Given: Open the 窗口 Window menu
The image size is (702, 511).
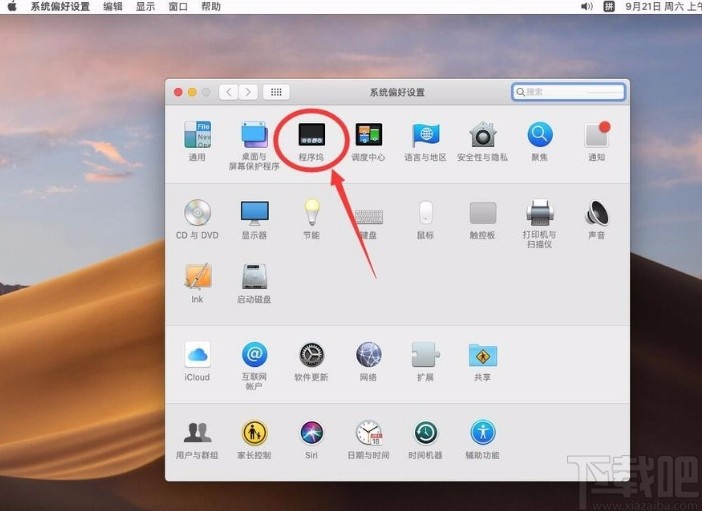Looking at the screenshot, I should [178, 6].
